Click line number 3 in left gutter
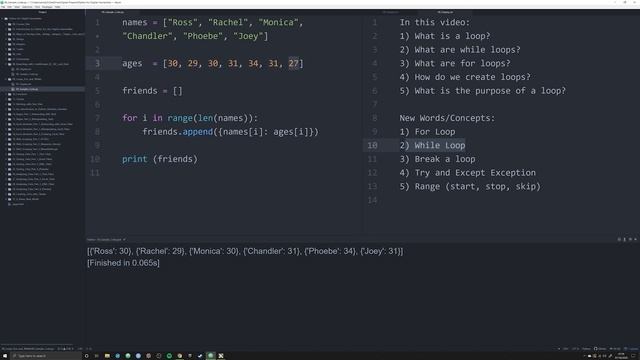 pyautogui.click(x=97, y=63)
